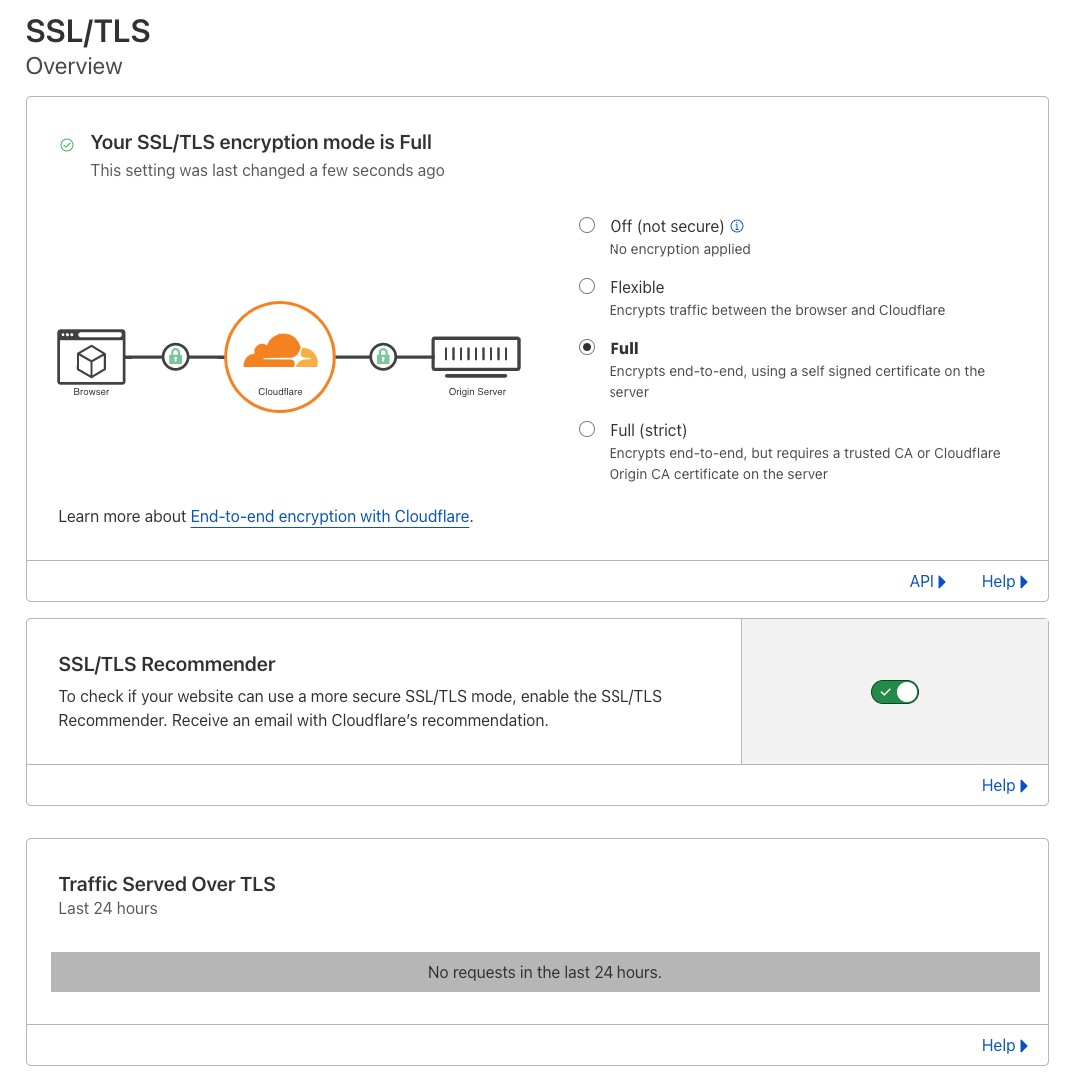This screenshot has width=1085, height=1089.
Task: Expand Help under Traffic Served Over TLS
Action: pyautogui.click(x=1004, y=1046)
